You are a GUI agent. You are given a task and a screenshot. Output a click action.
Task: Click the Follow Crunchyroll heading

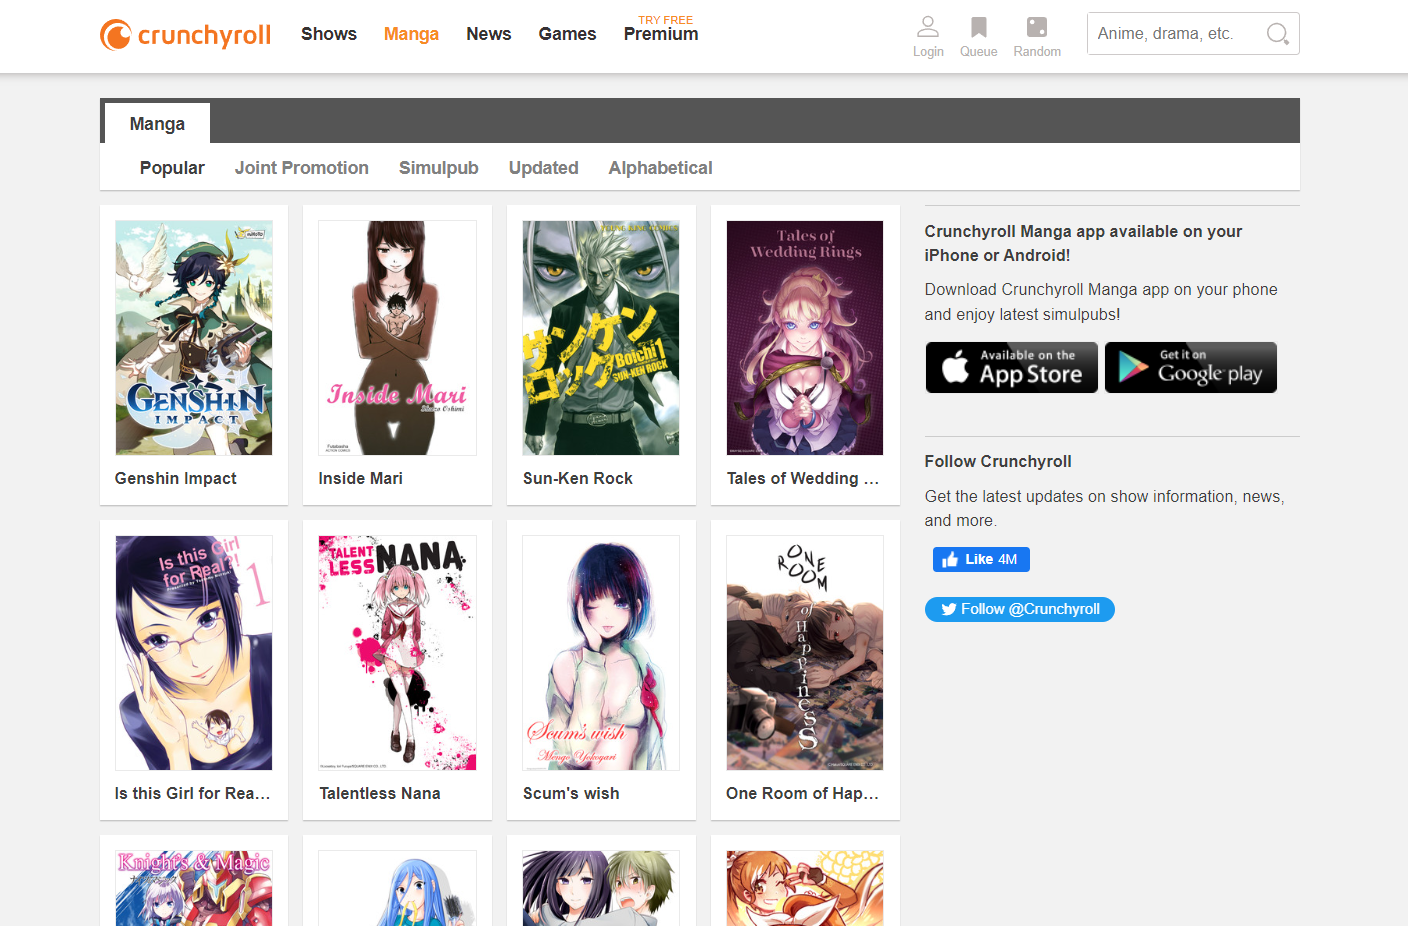(998, 462)
